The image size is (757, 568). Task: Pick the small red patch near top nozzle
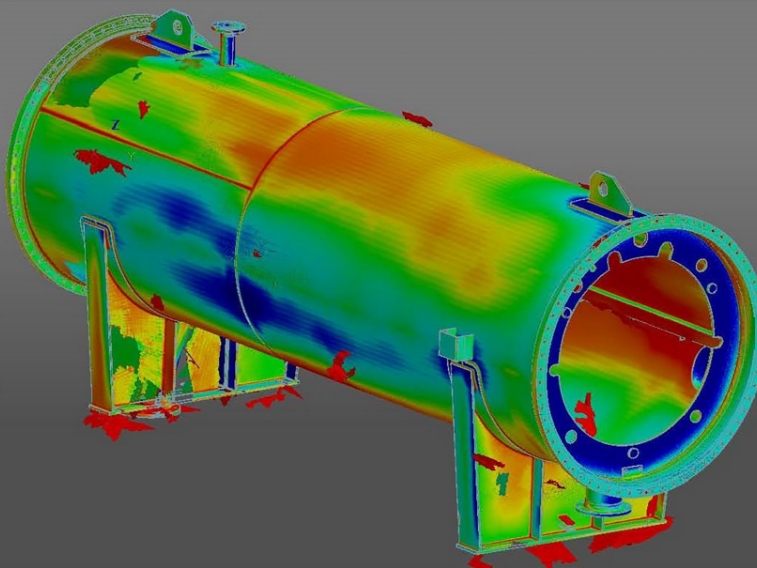pyautogui.click(x=143, y=106)
